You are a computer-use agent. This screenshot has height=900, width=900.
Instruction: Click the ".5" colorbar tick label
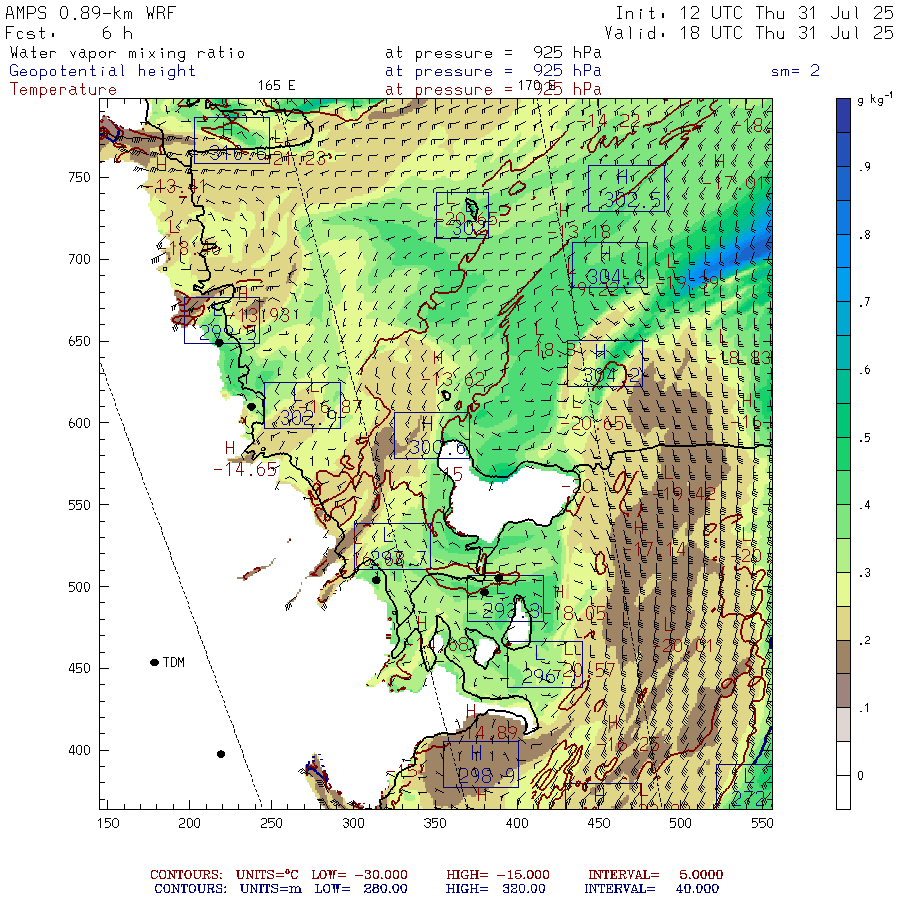[864, 438]
